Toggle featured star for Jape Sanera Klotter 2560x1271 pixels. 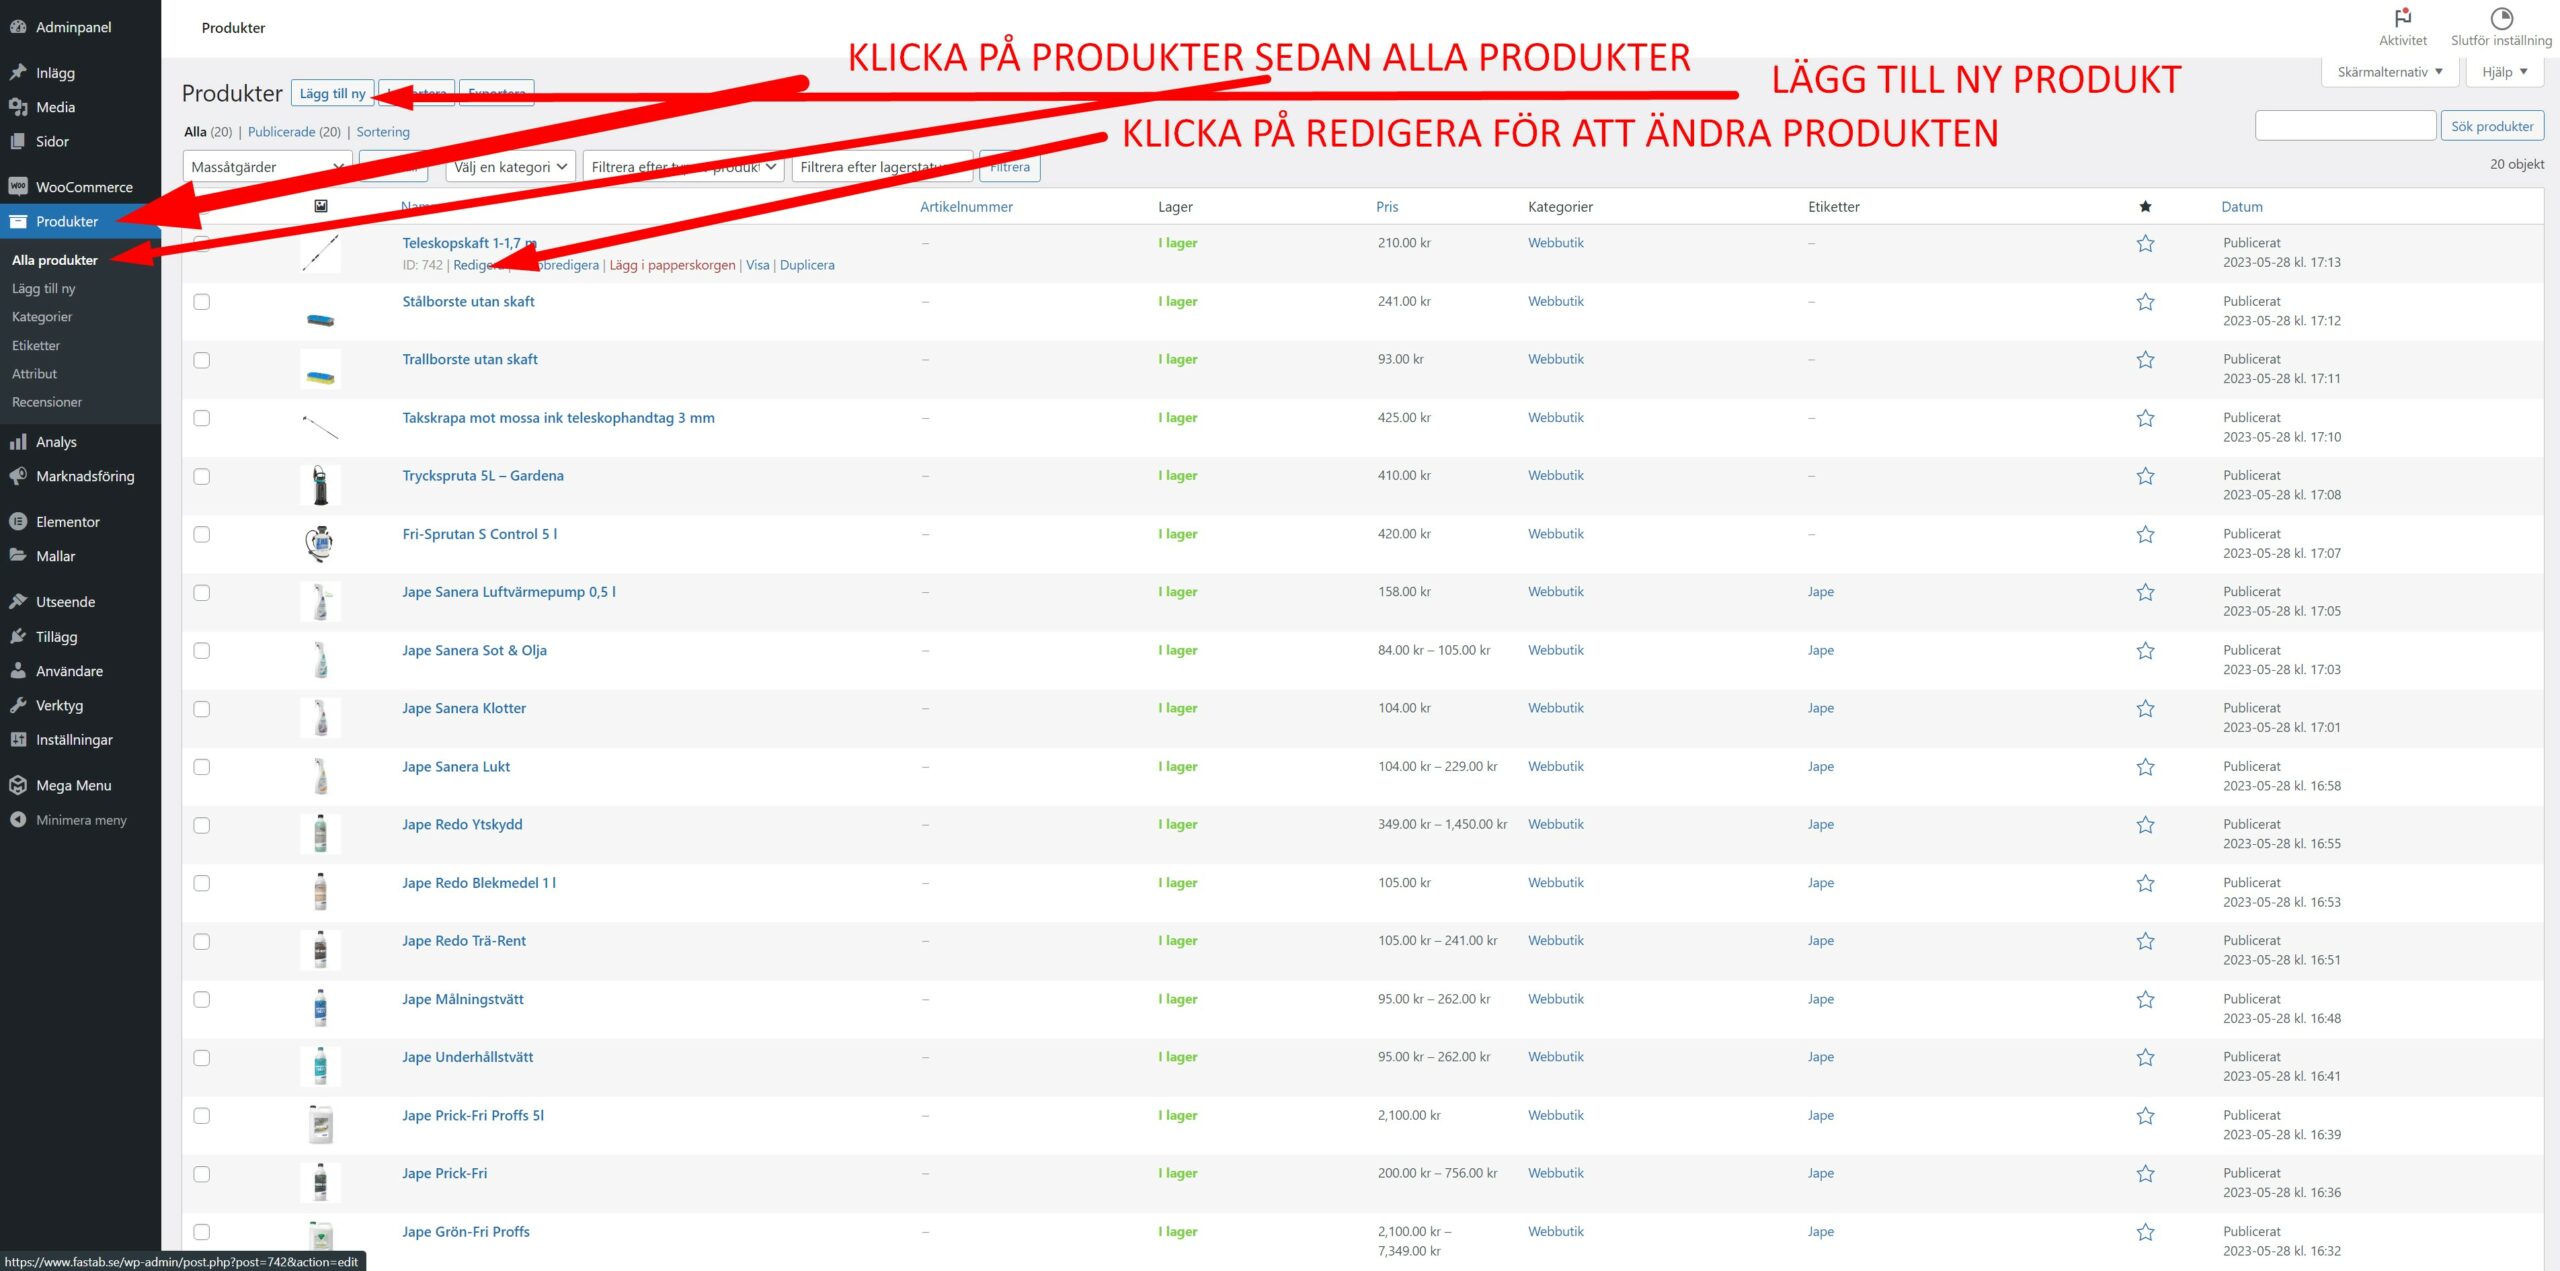(x=2145, y=709)
